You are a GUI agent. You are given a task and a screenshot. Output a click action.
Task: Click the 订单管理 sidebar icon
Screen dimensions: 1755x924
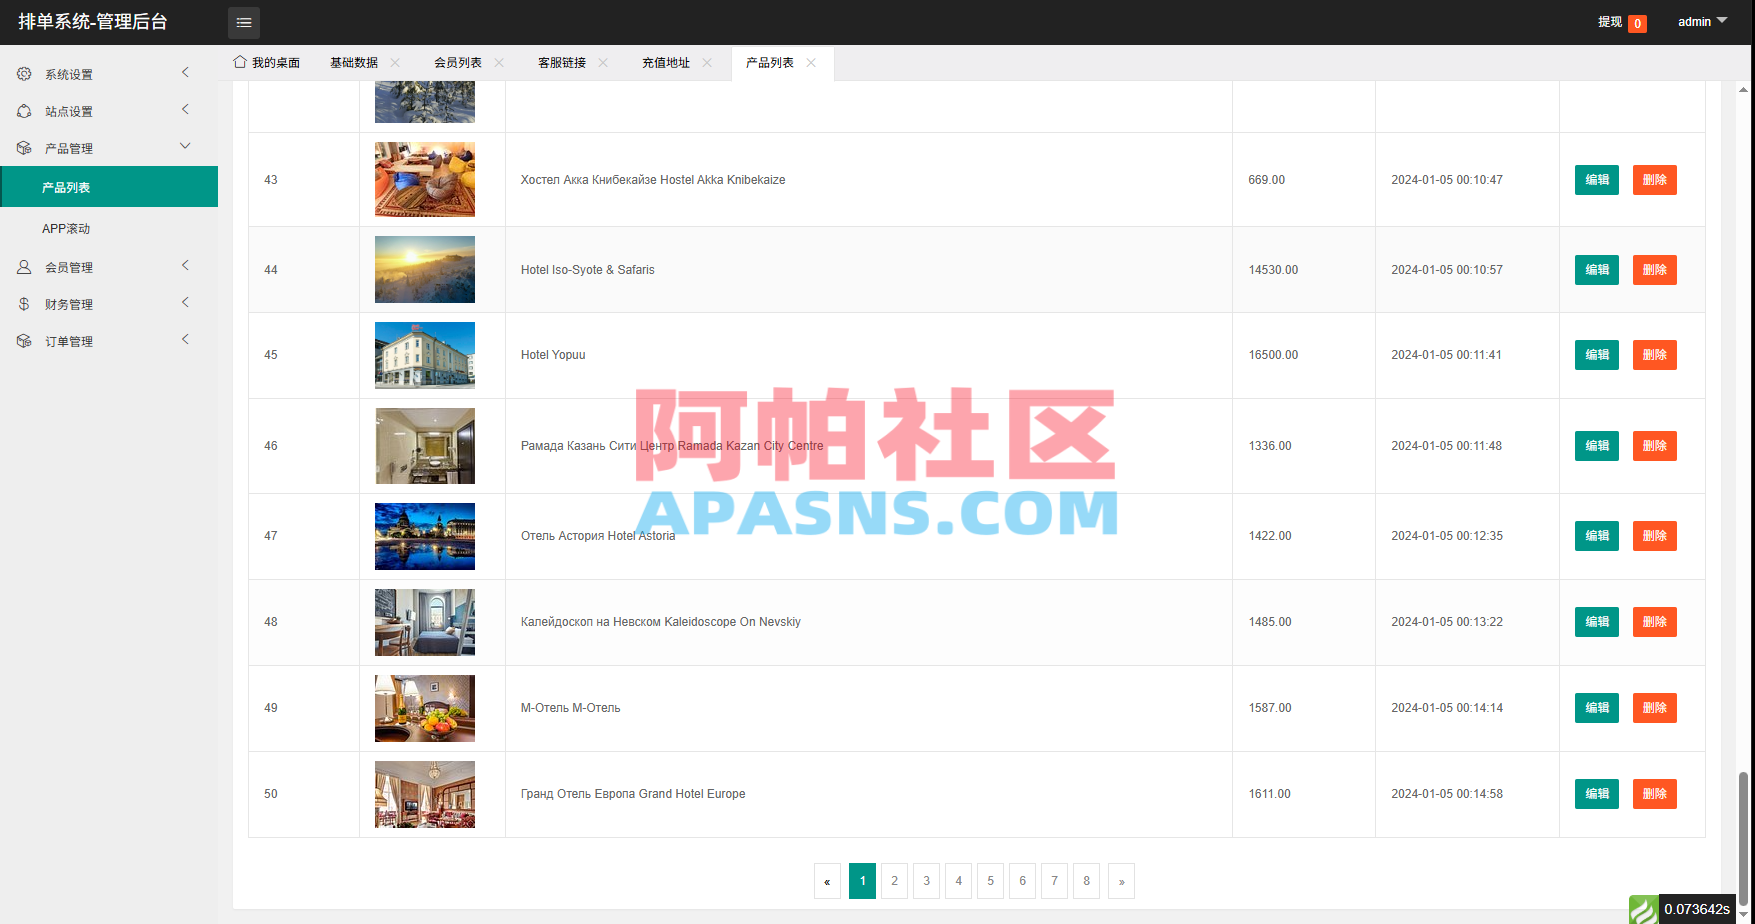point(24,341)
